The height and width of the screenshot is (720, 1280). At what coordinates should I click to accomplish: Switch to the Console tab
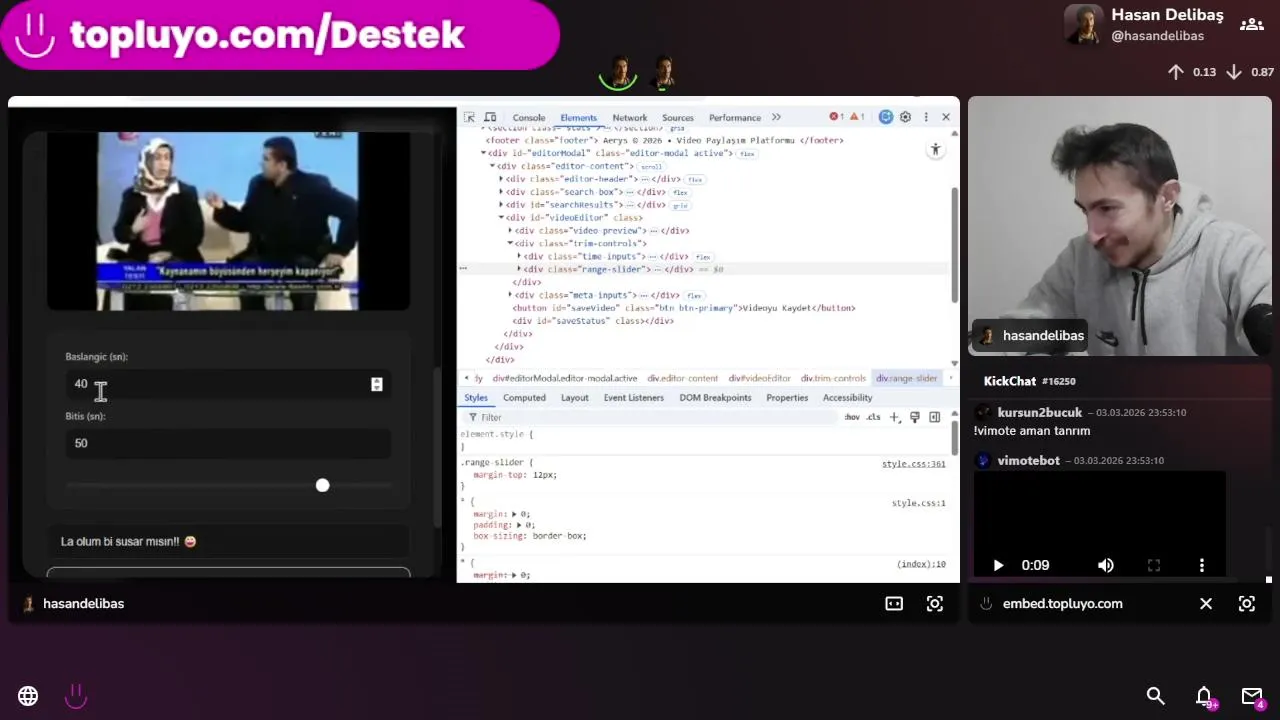529,118
